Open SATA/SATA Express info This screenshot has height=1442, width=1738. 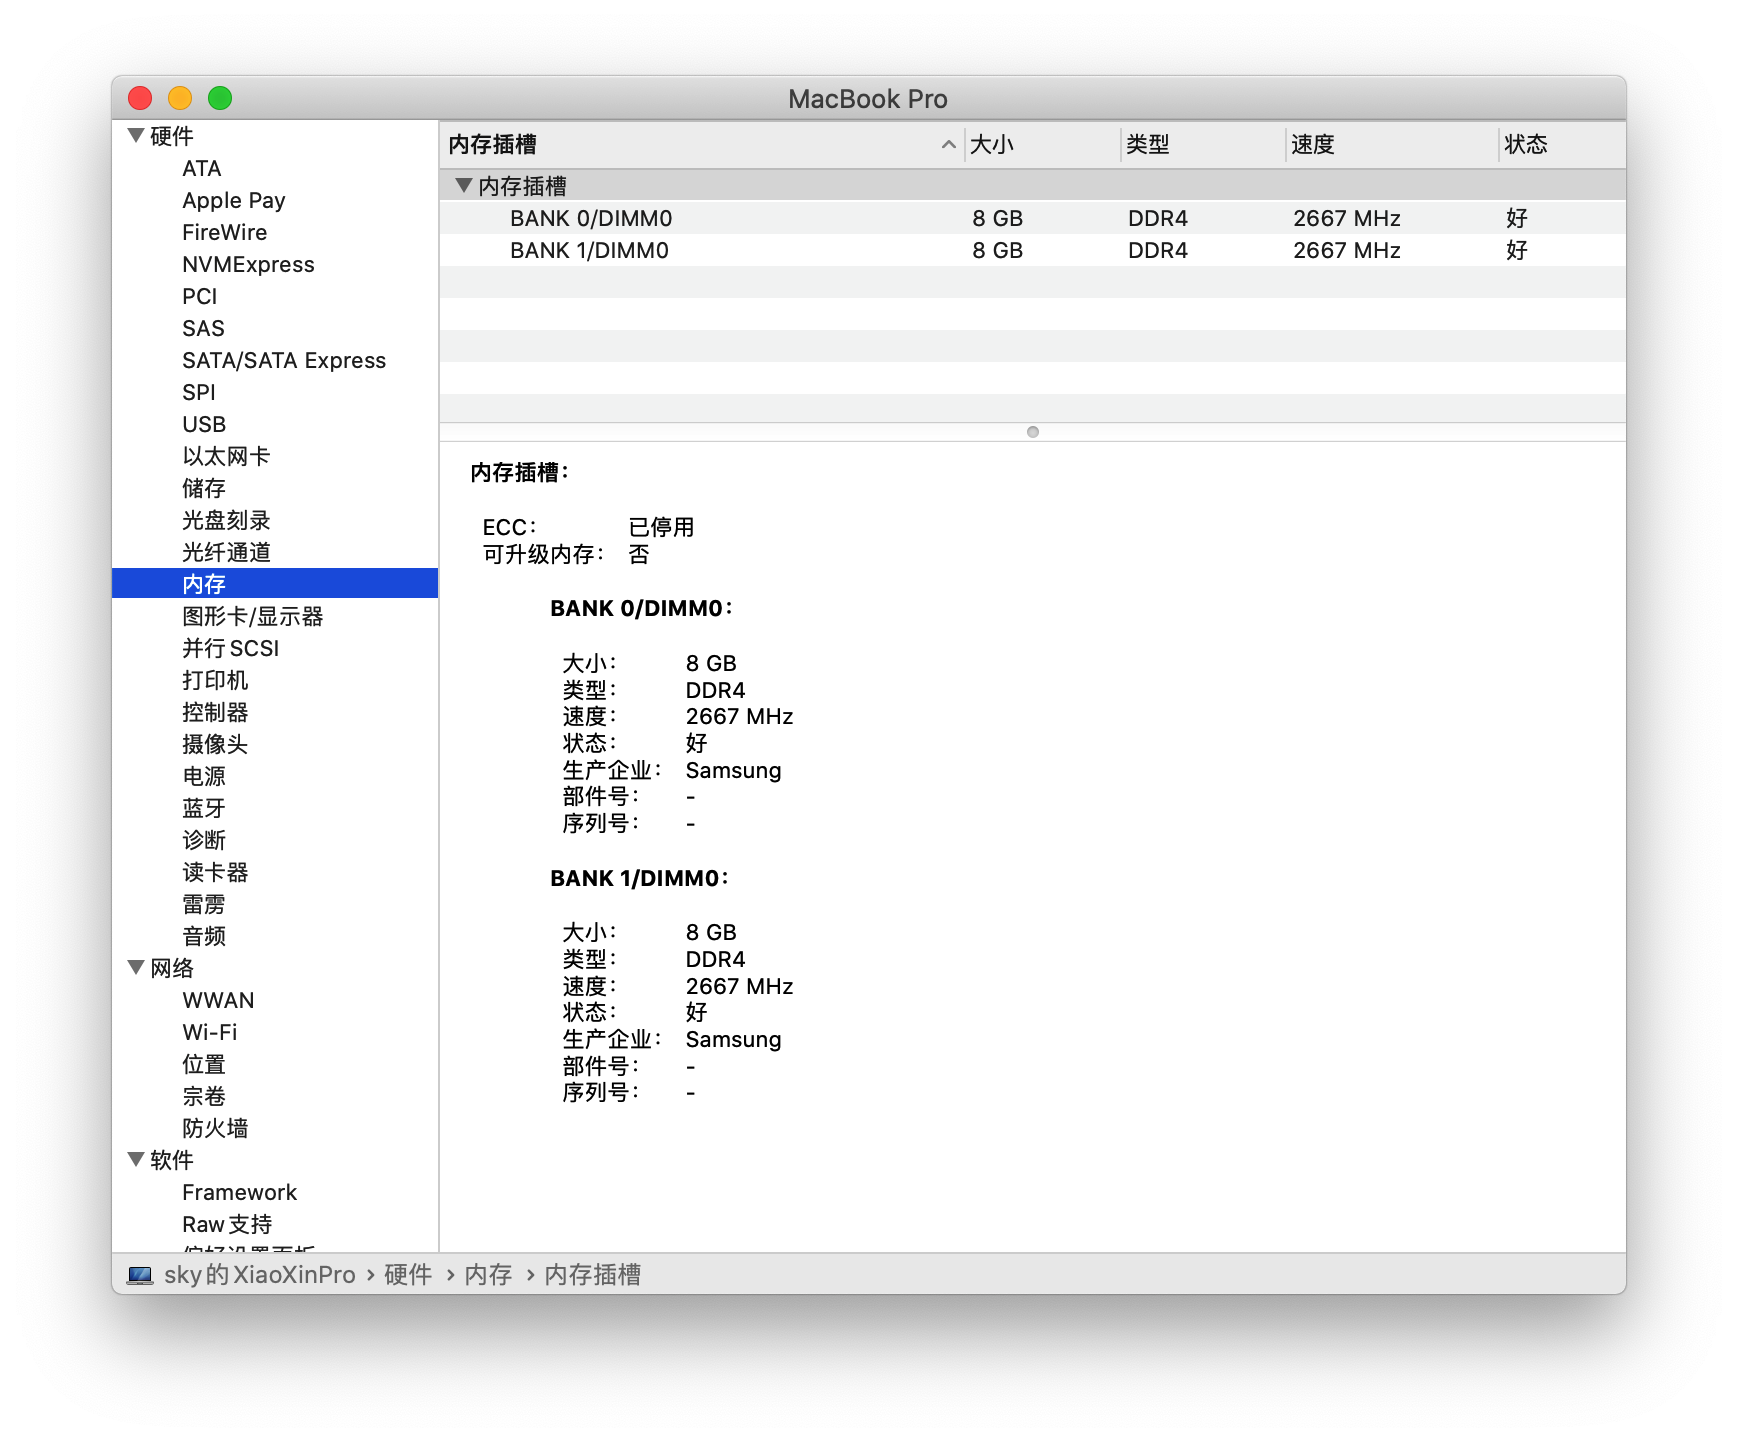click(284, 360)
